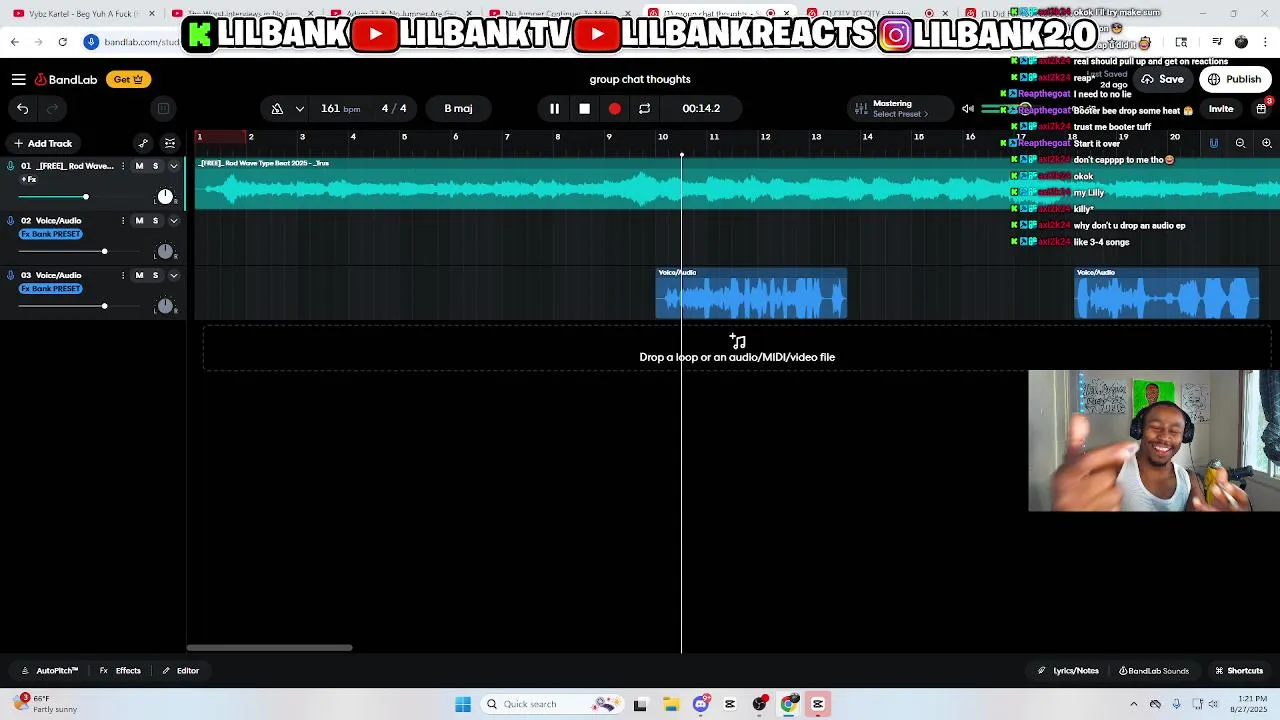Image resolution: width=1280 pixels, height=720 pixels.
Task: Open track 03 more-options menu
Action: point(123,275)
